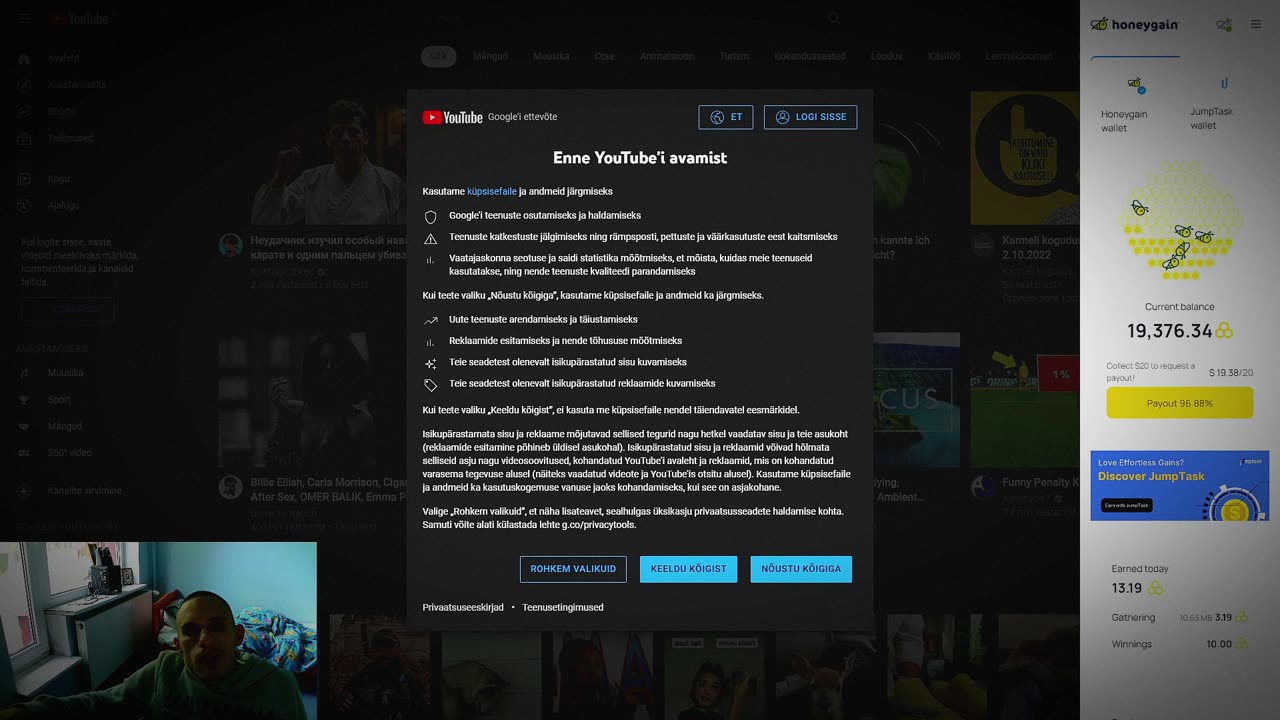Click the Winnings row

click(1180, 644)
